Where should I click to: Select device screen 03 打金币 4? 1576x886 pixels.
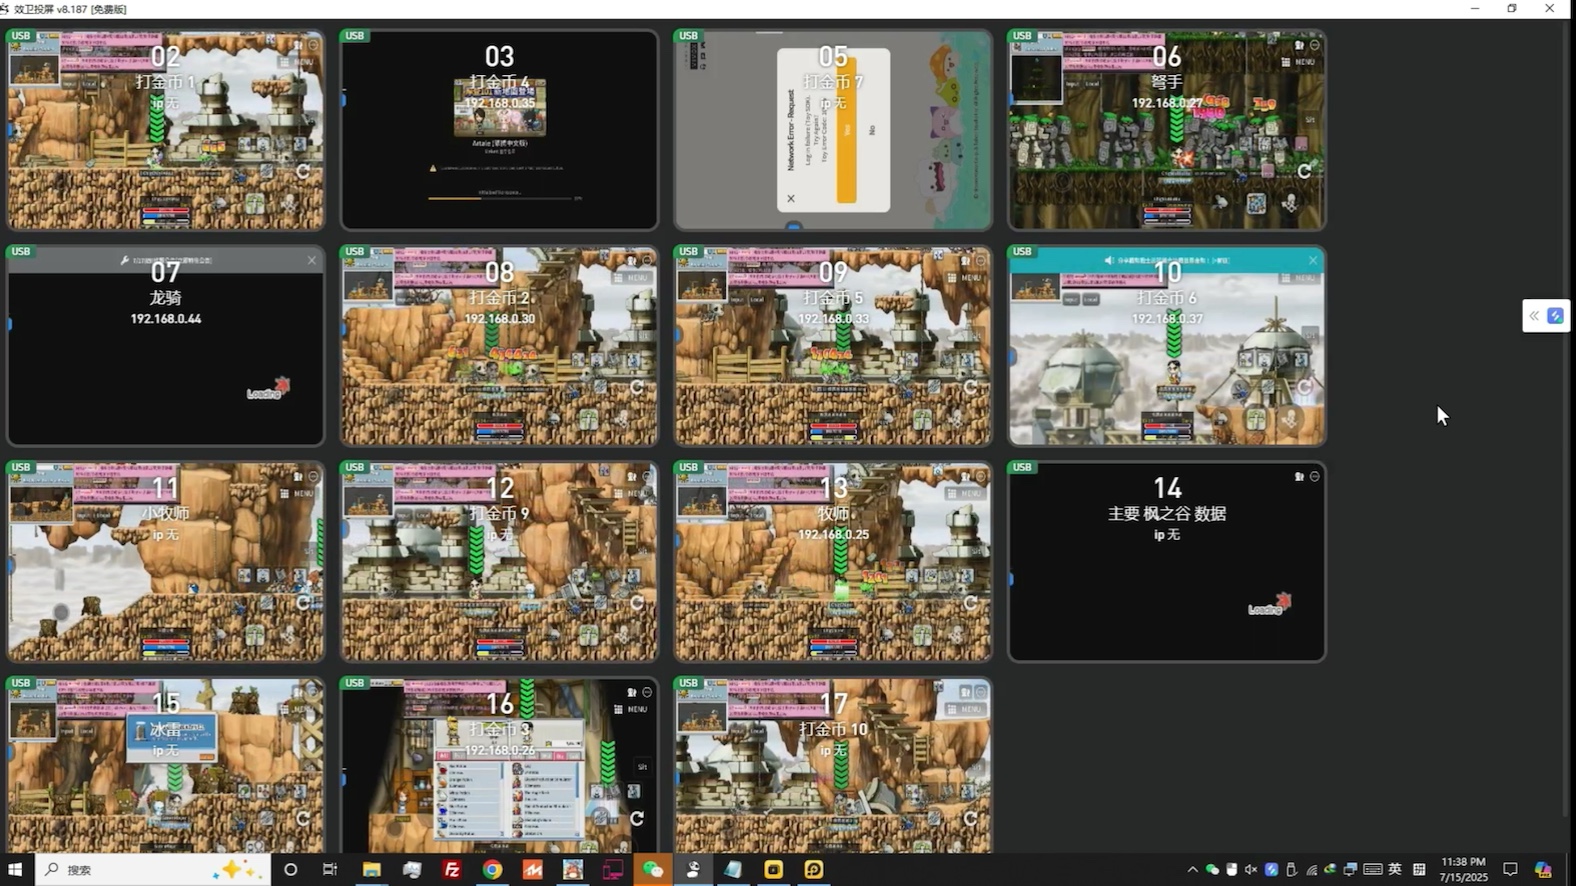click(499, 130)
